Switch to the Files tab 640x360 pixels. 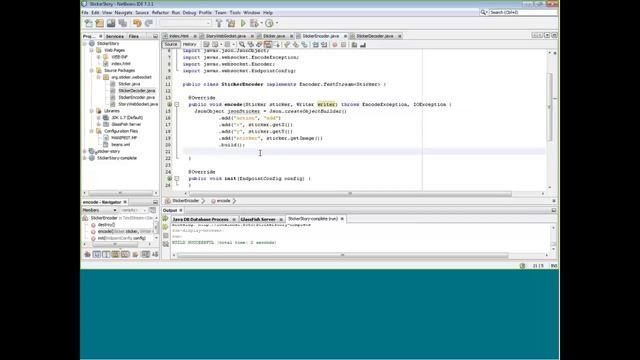click(133, 36)
